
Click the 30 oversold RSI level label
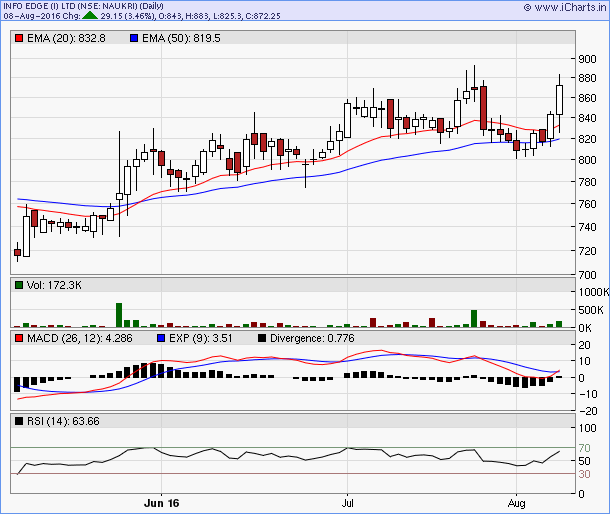[584, 474]
